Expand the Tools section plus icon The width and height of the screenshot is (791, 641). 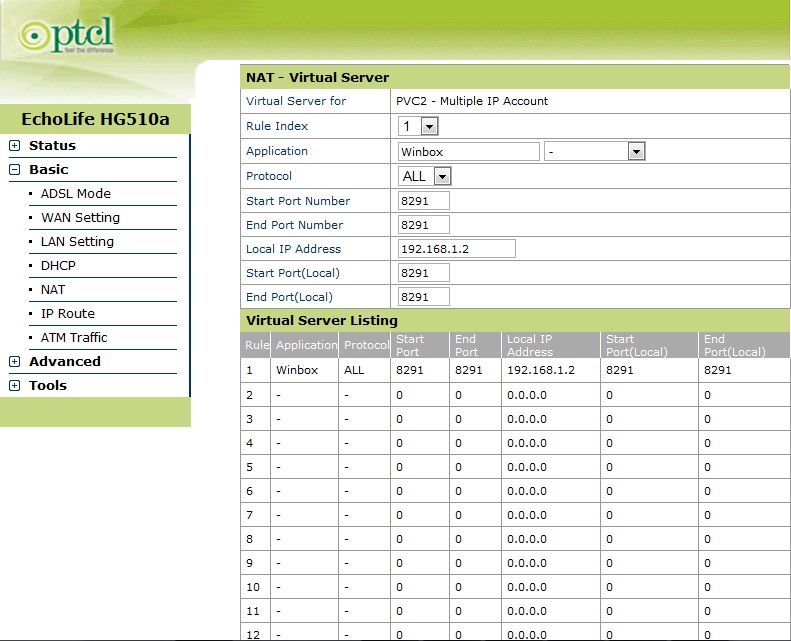coord(15,386)
